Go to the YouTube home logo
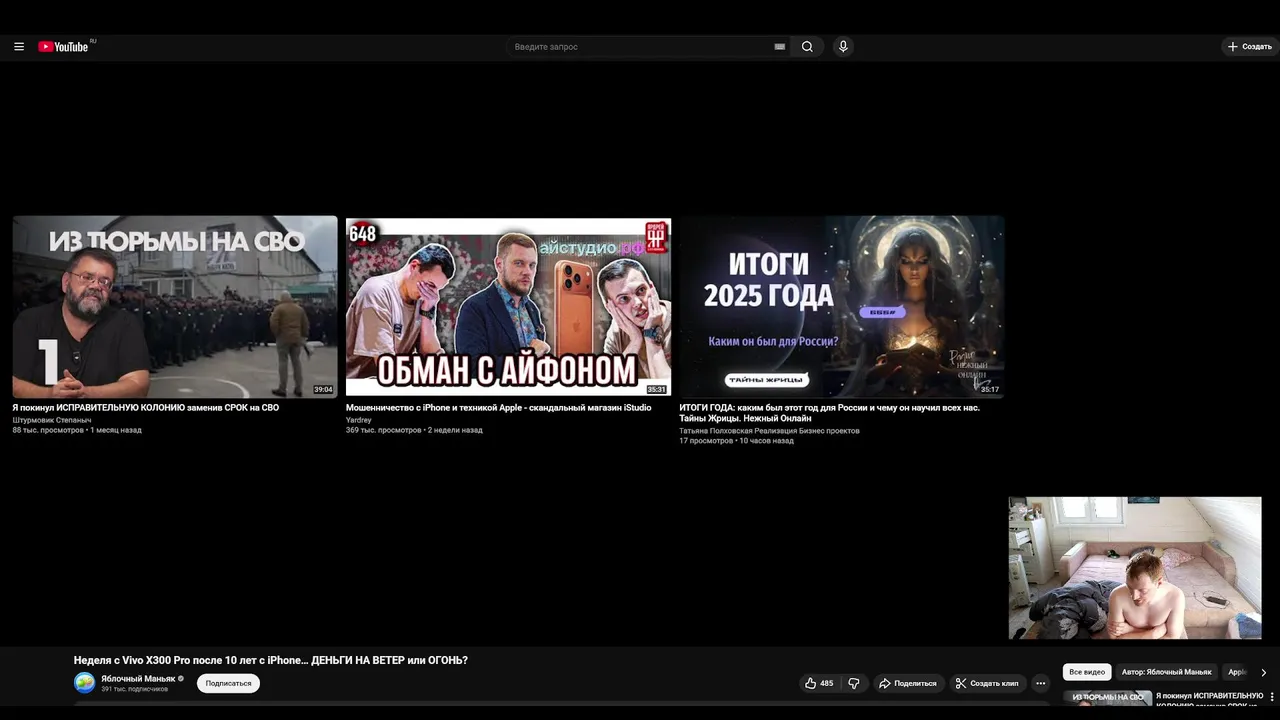The image size is (1280, 720). 64,47
